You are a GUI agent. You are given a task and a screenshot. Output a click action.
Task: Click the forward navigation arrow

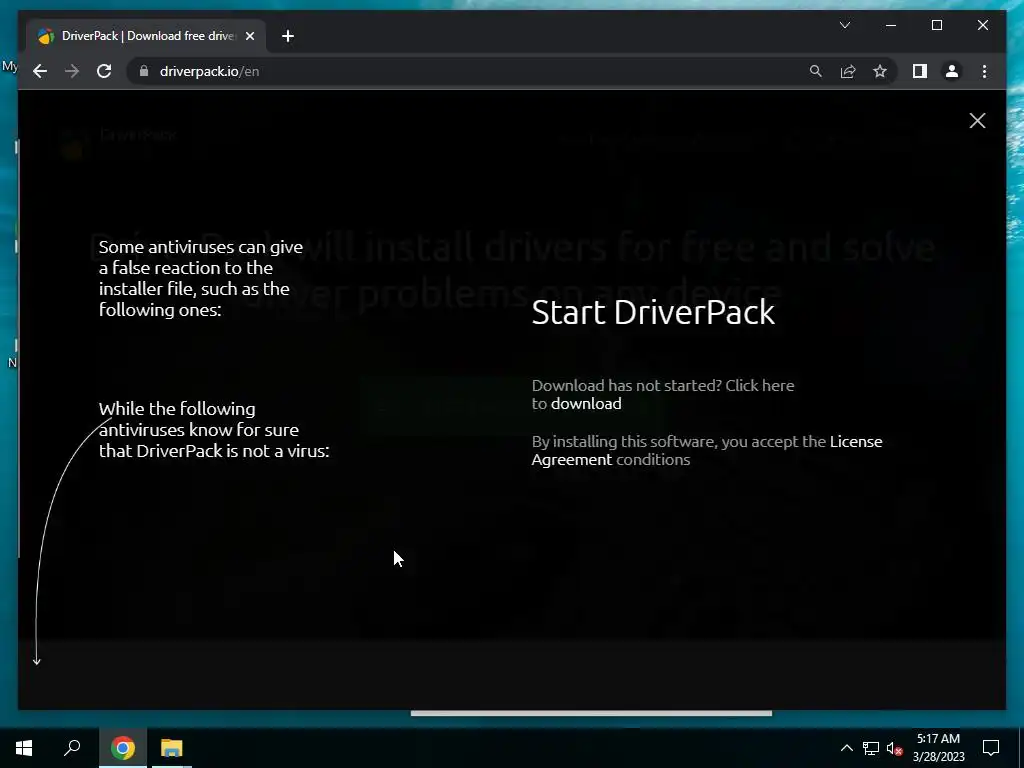(72, 71)
